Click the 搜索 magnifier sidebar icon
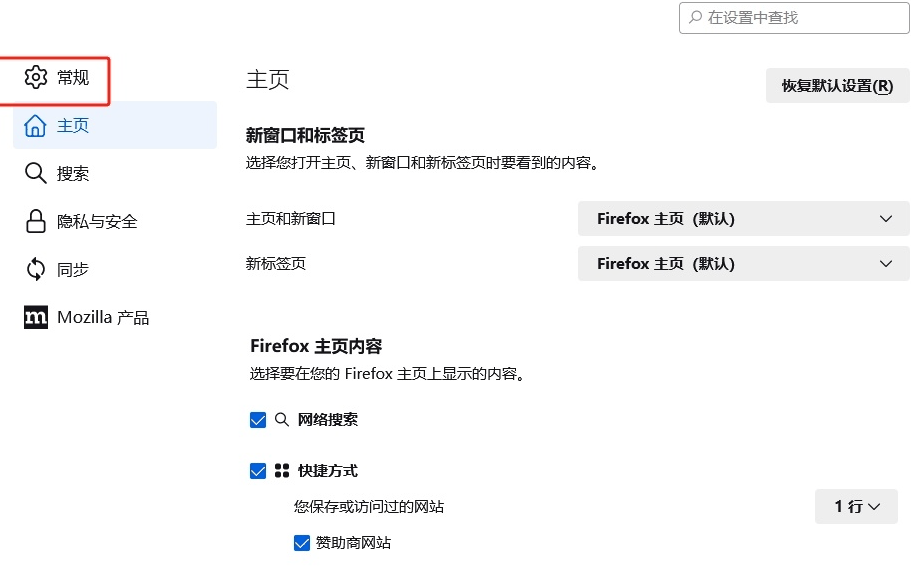919x577 pixels. tap(34, 173)
